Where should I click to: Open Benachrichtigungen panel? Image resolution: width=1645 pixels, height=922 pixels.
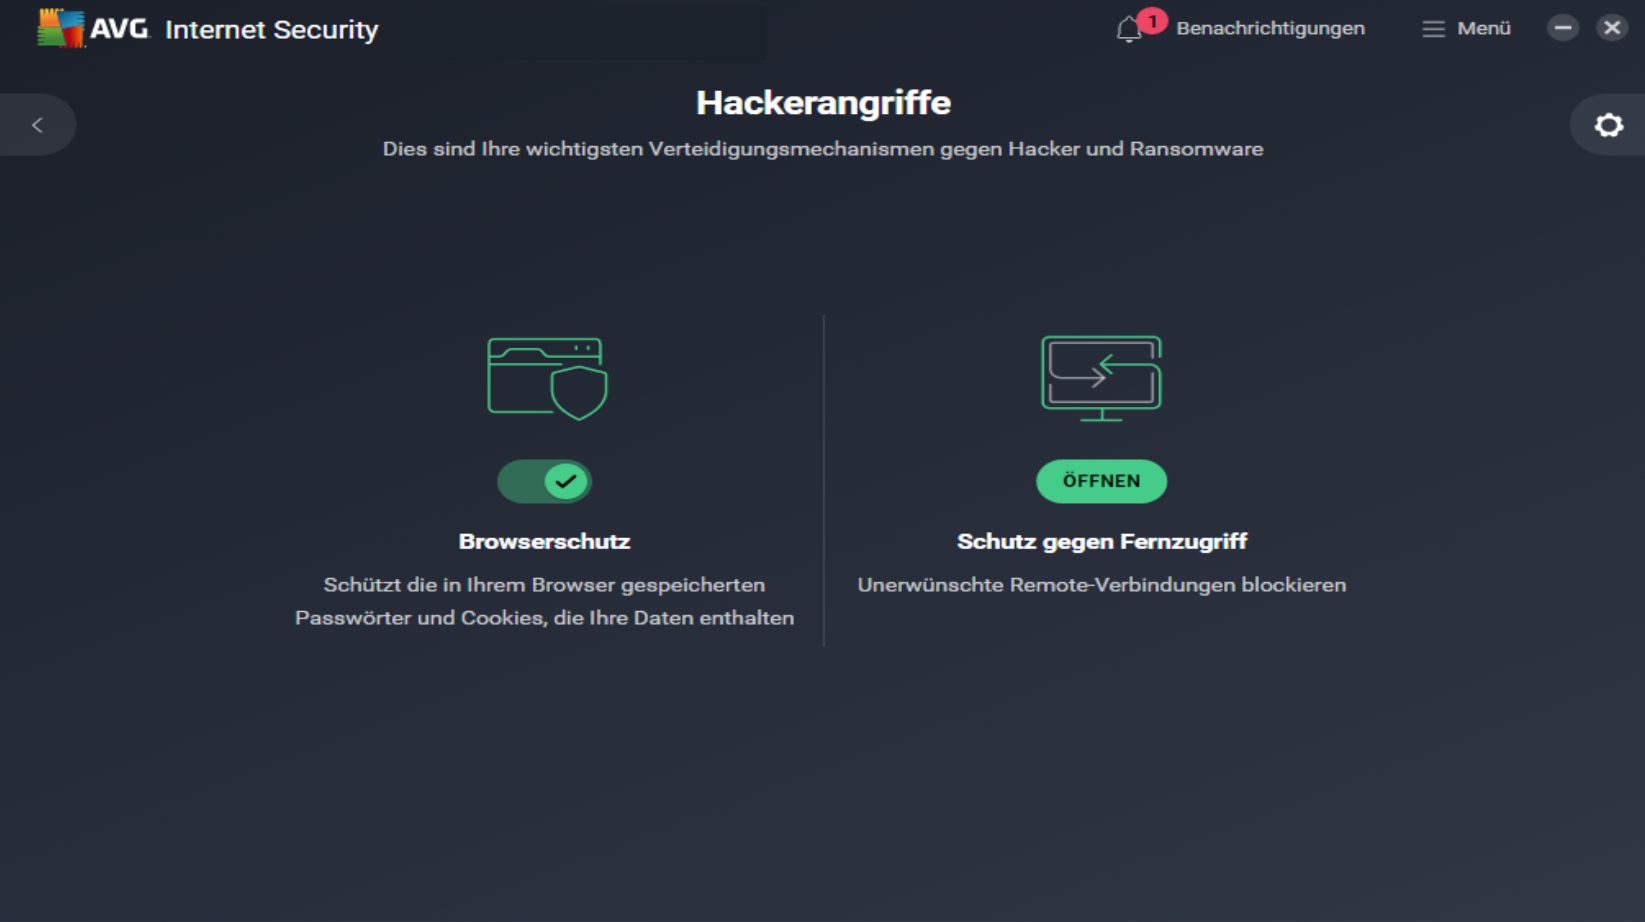[x=1270, y=29]
